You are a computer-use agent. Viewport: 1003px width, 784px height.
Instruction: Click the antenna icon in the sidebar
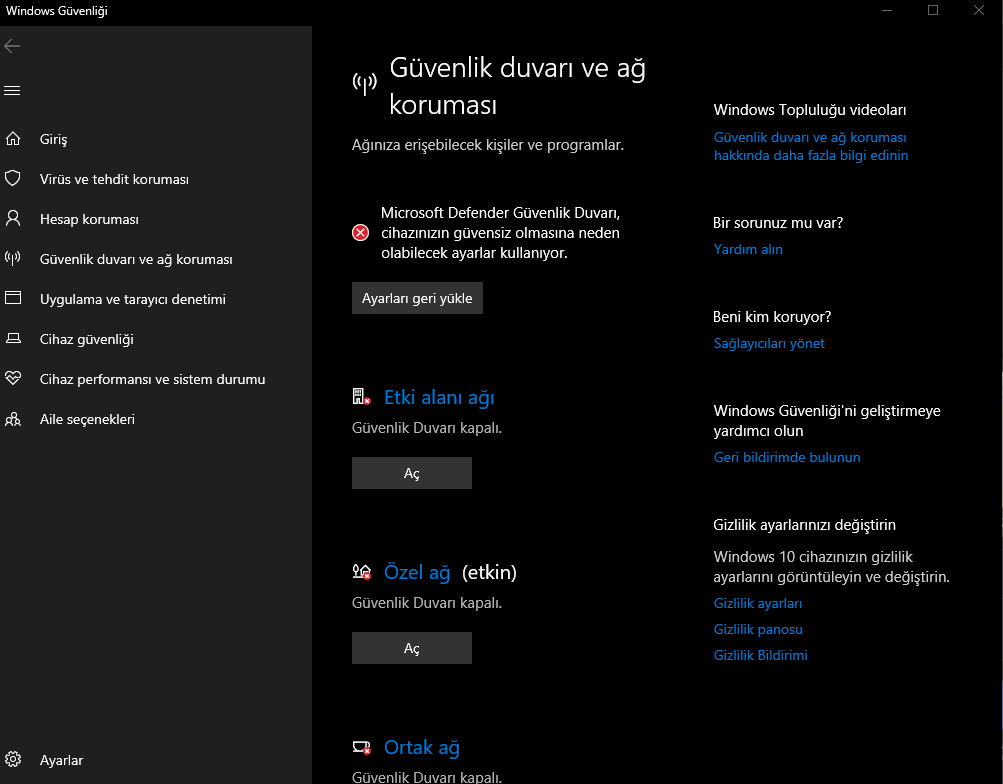coord(13,258)
